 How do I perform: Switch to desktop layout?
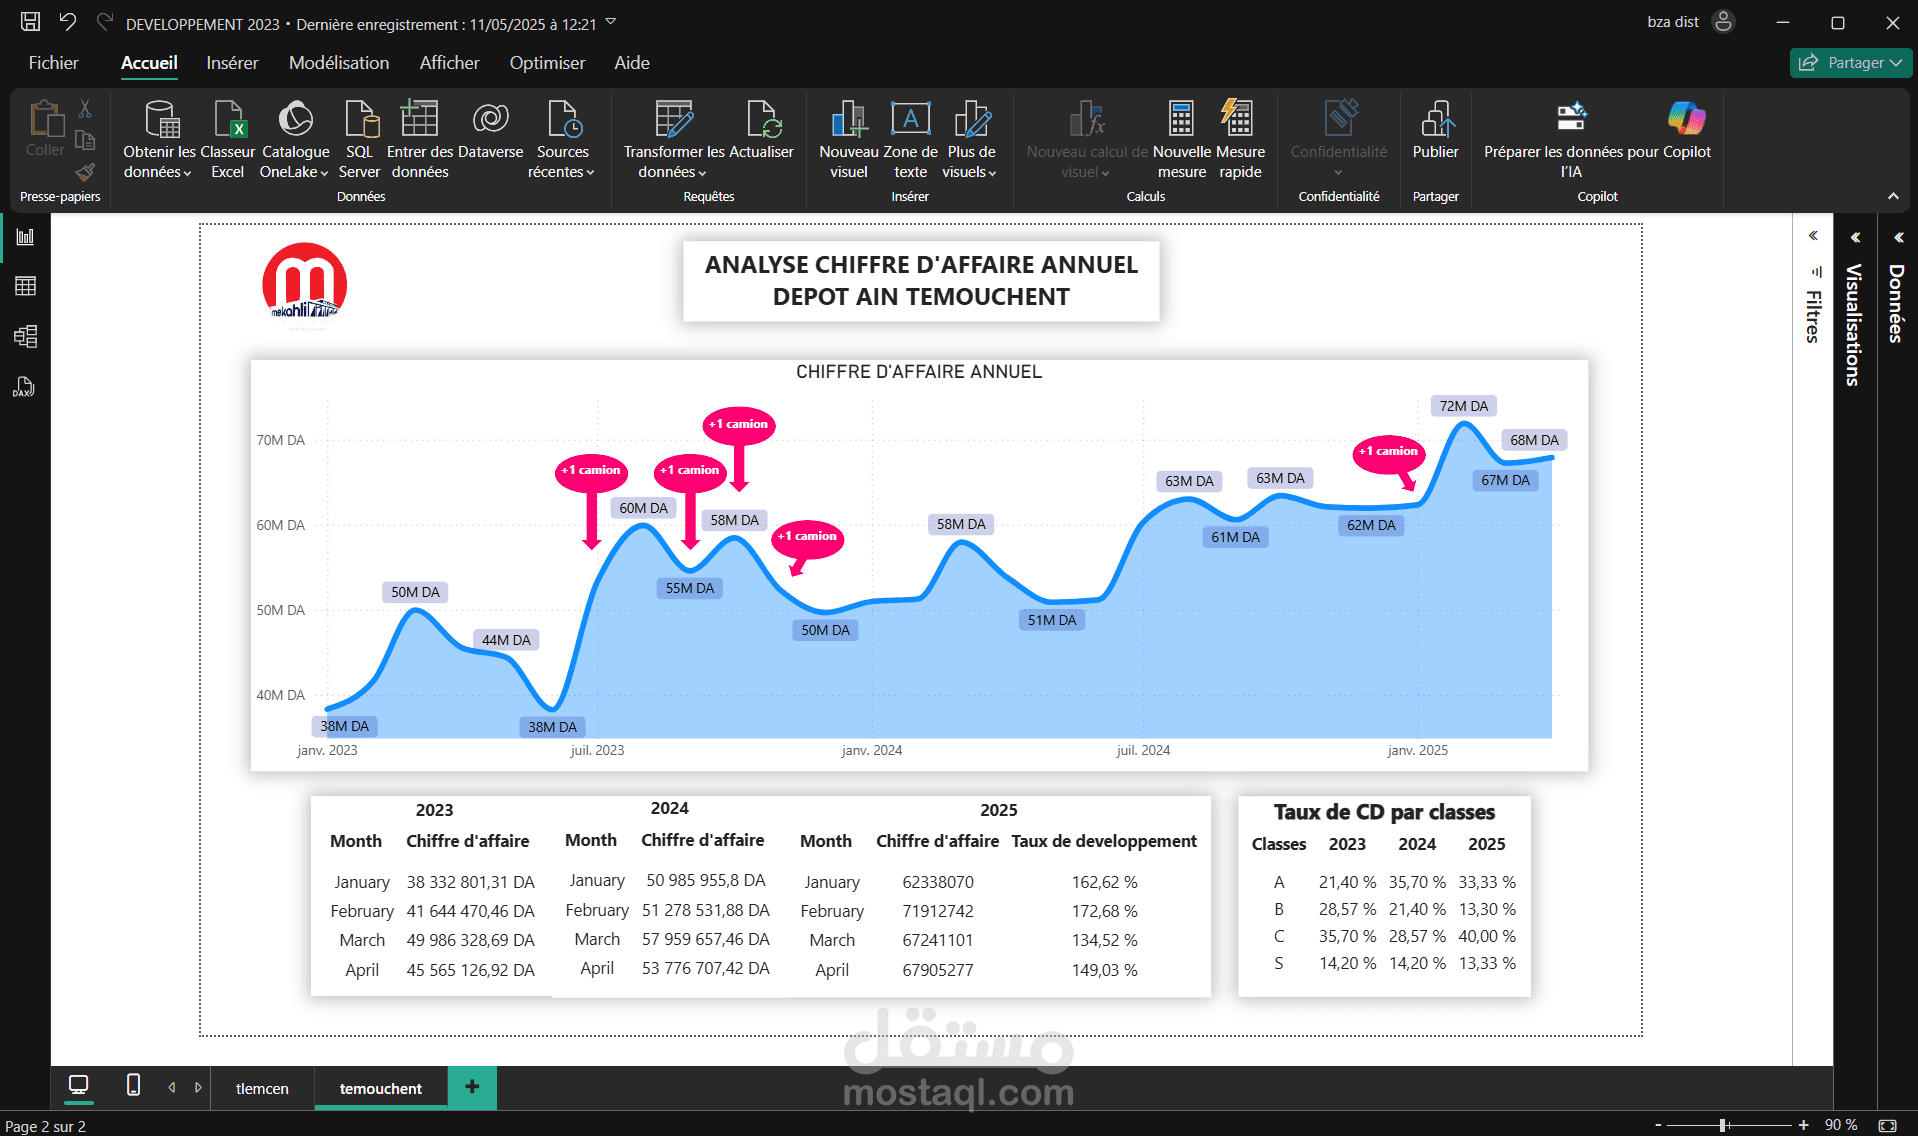pyautogui.click(x=79, y=1086)
